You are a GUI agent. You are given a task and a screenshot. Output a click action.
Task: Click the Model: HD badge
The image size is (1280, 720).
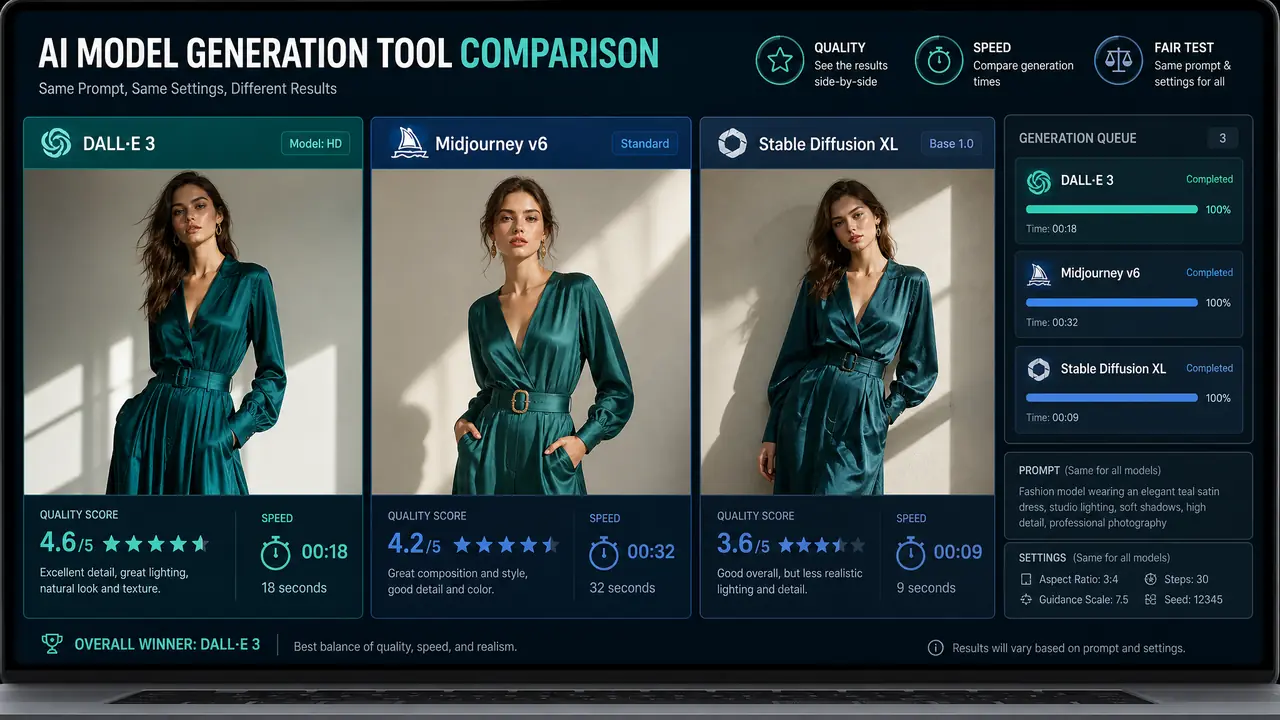[315, 143]
